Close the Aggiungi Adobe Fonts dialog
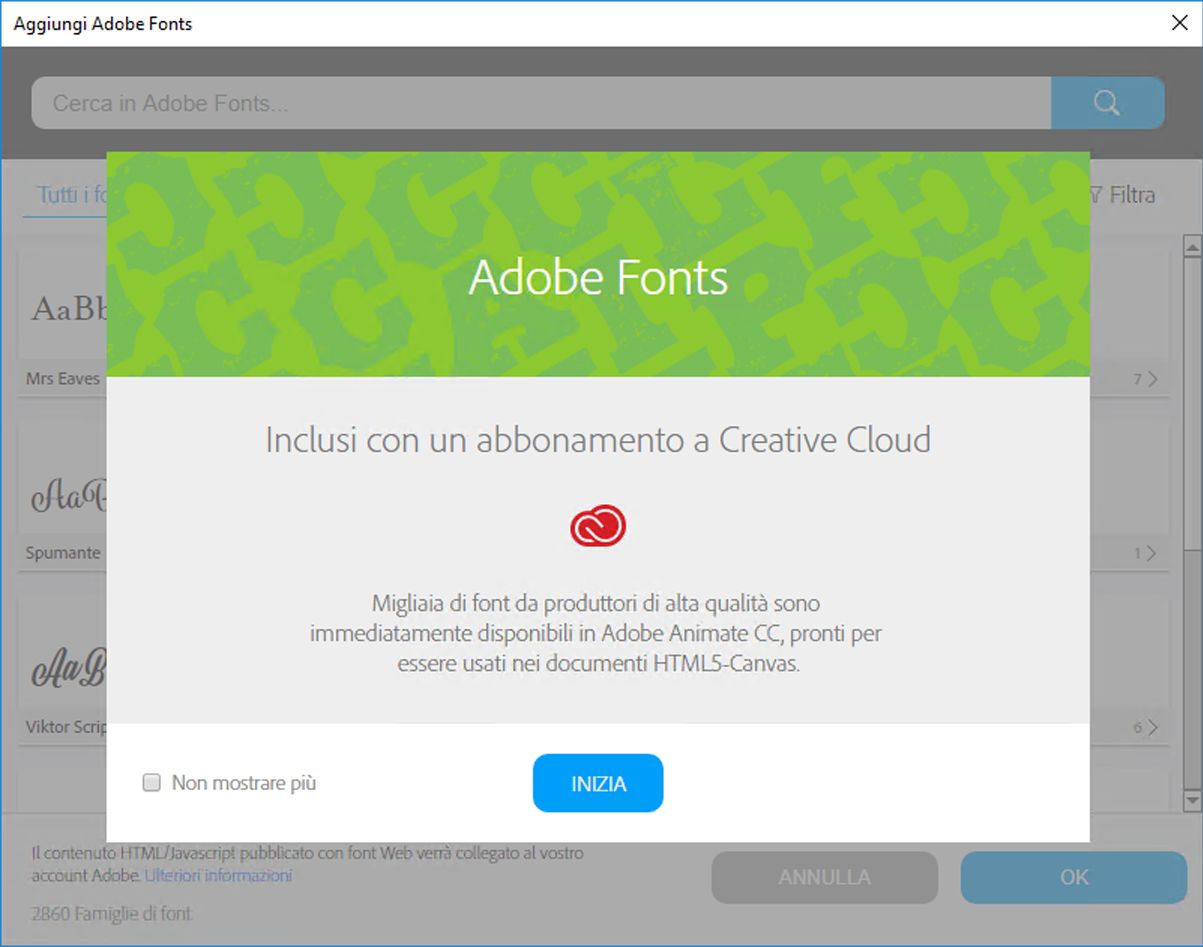This screenshot has height=947, width=1203. [x=1179, y=22]
